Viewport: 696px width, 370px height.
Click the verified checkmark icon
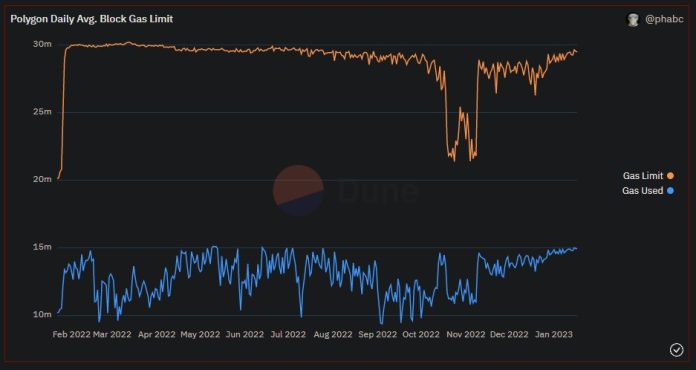pyautogui.click(x=676, y=350)
